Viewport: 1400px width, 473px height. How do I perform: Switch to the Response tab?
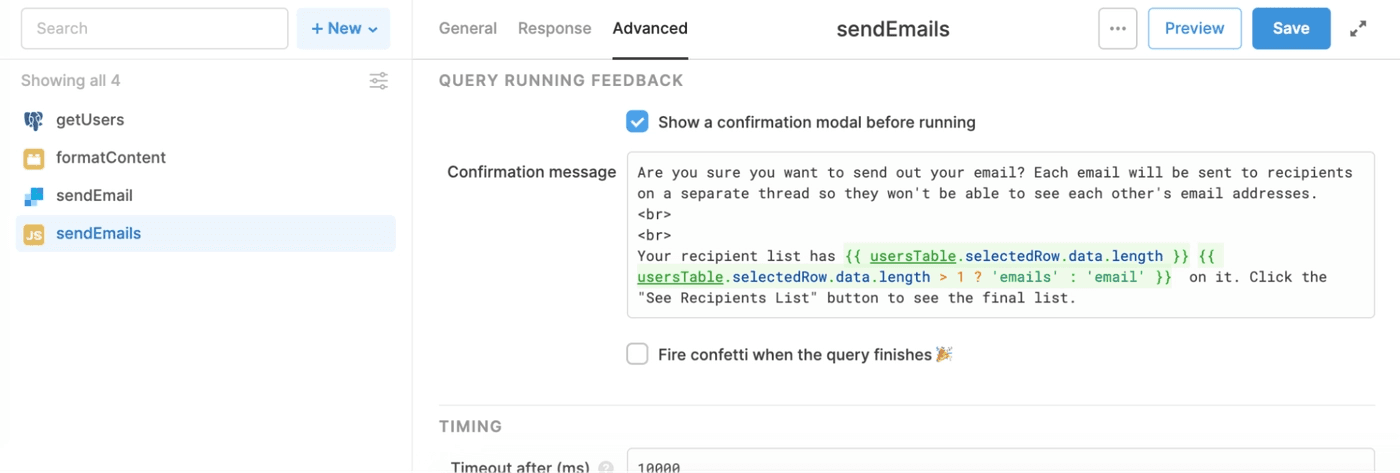coord(554,29)
